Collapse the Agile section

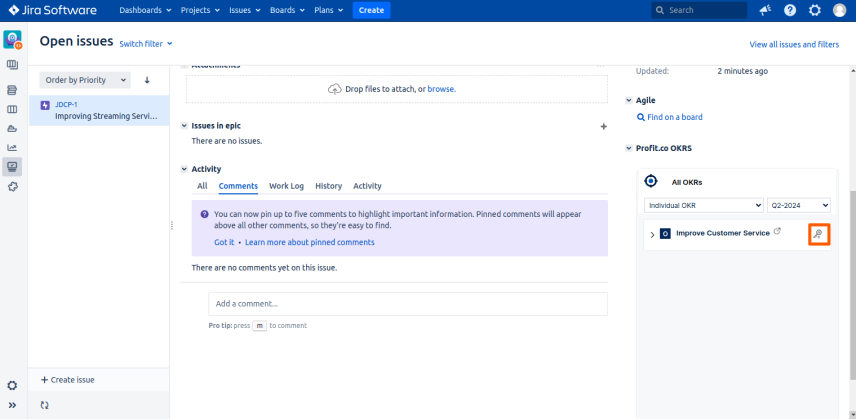coord(628,100)
